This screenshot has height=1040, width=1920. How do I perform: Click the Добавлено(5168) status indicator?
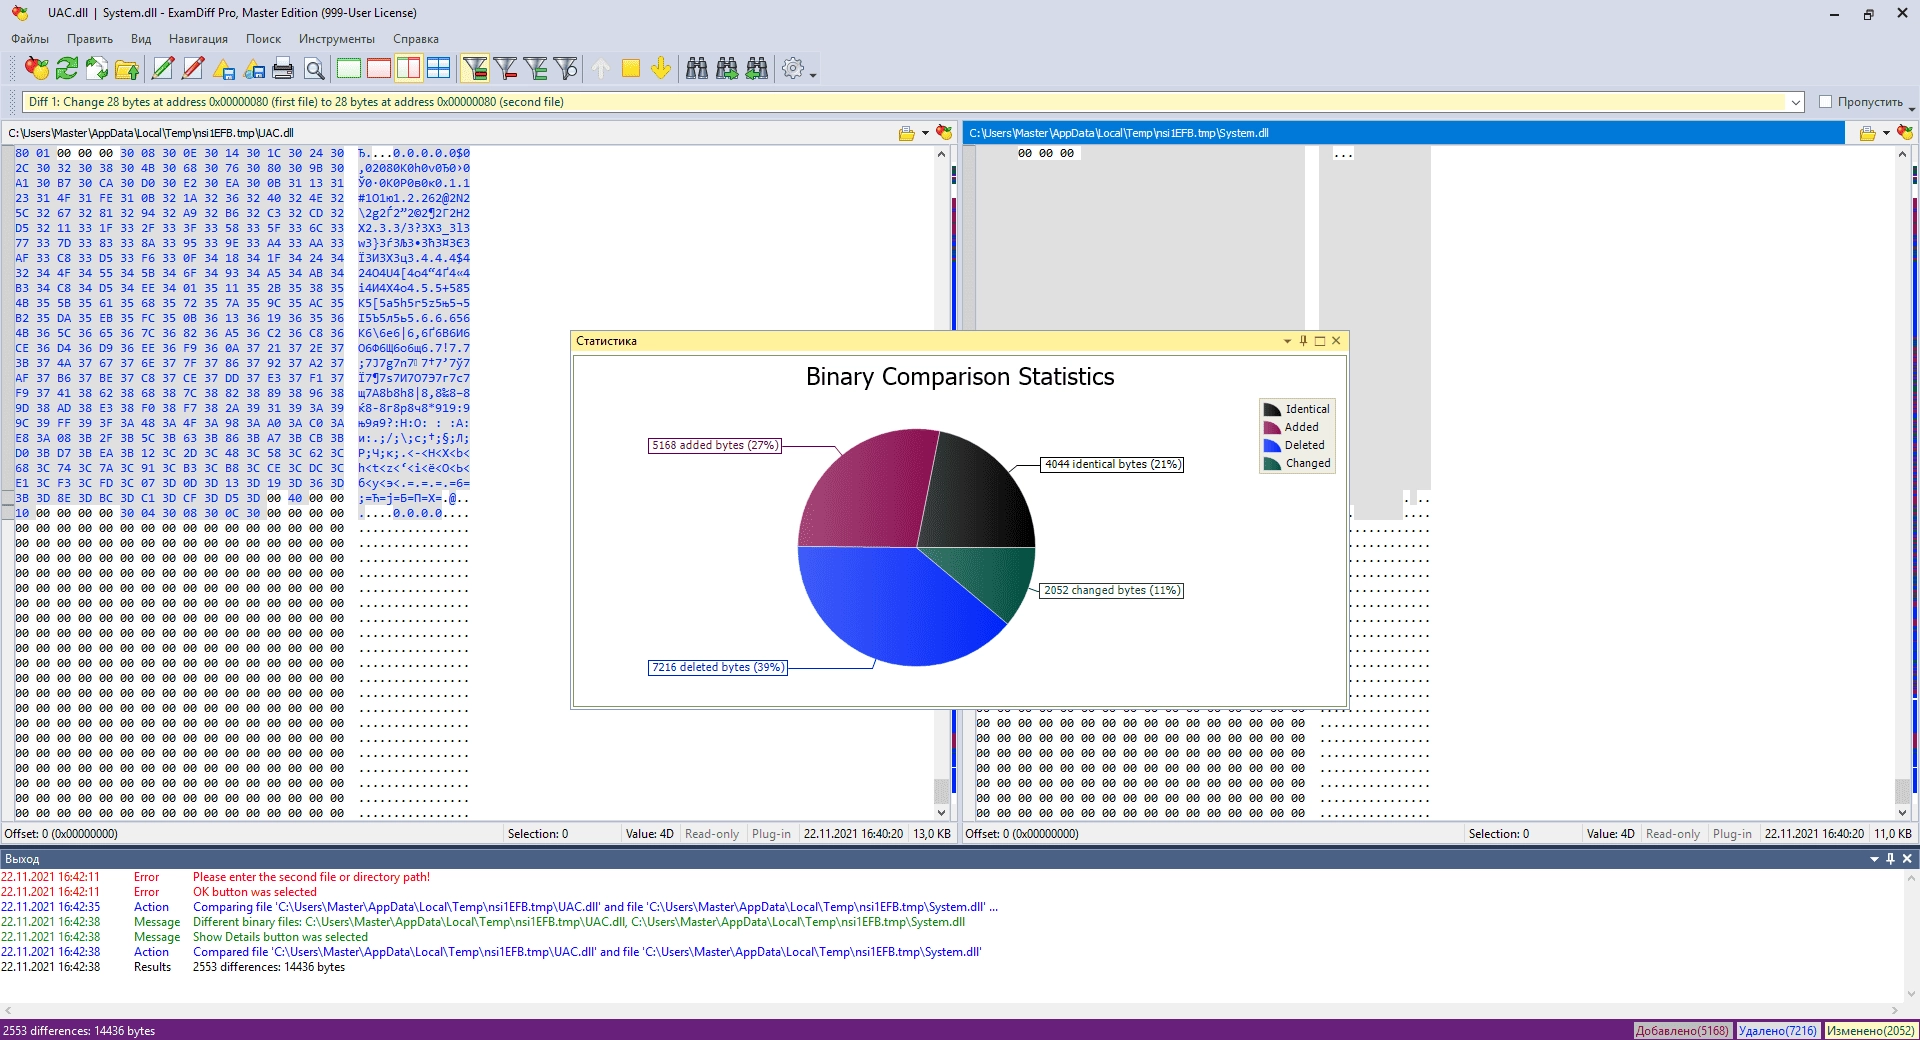[1682, 1030]
